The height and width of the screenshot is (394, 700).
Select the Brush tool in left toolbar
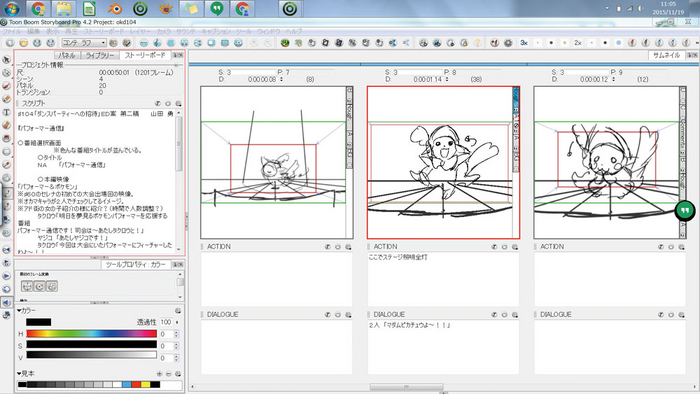pos(6,86)
